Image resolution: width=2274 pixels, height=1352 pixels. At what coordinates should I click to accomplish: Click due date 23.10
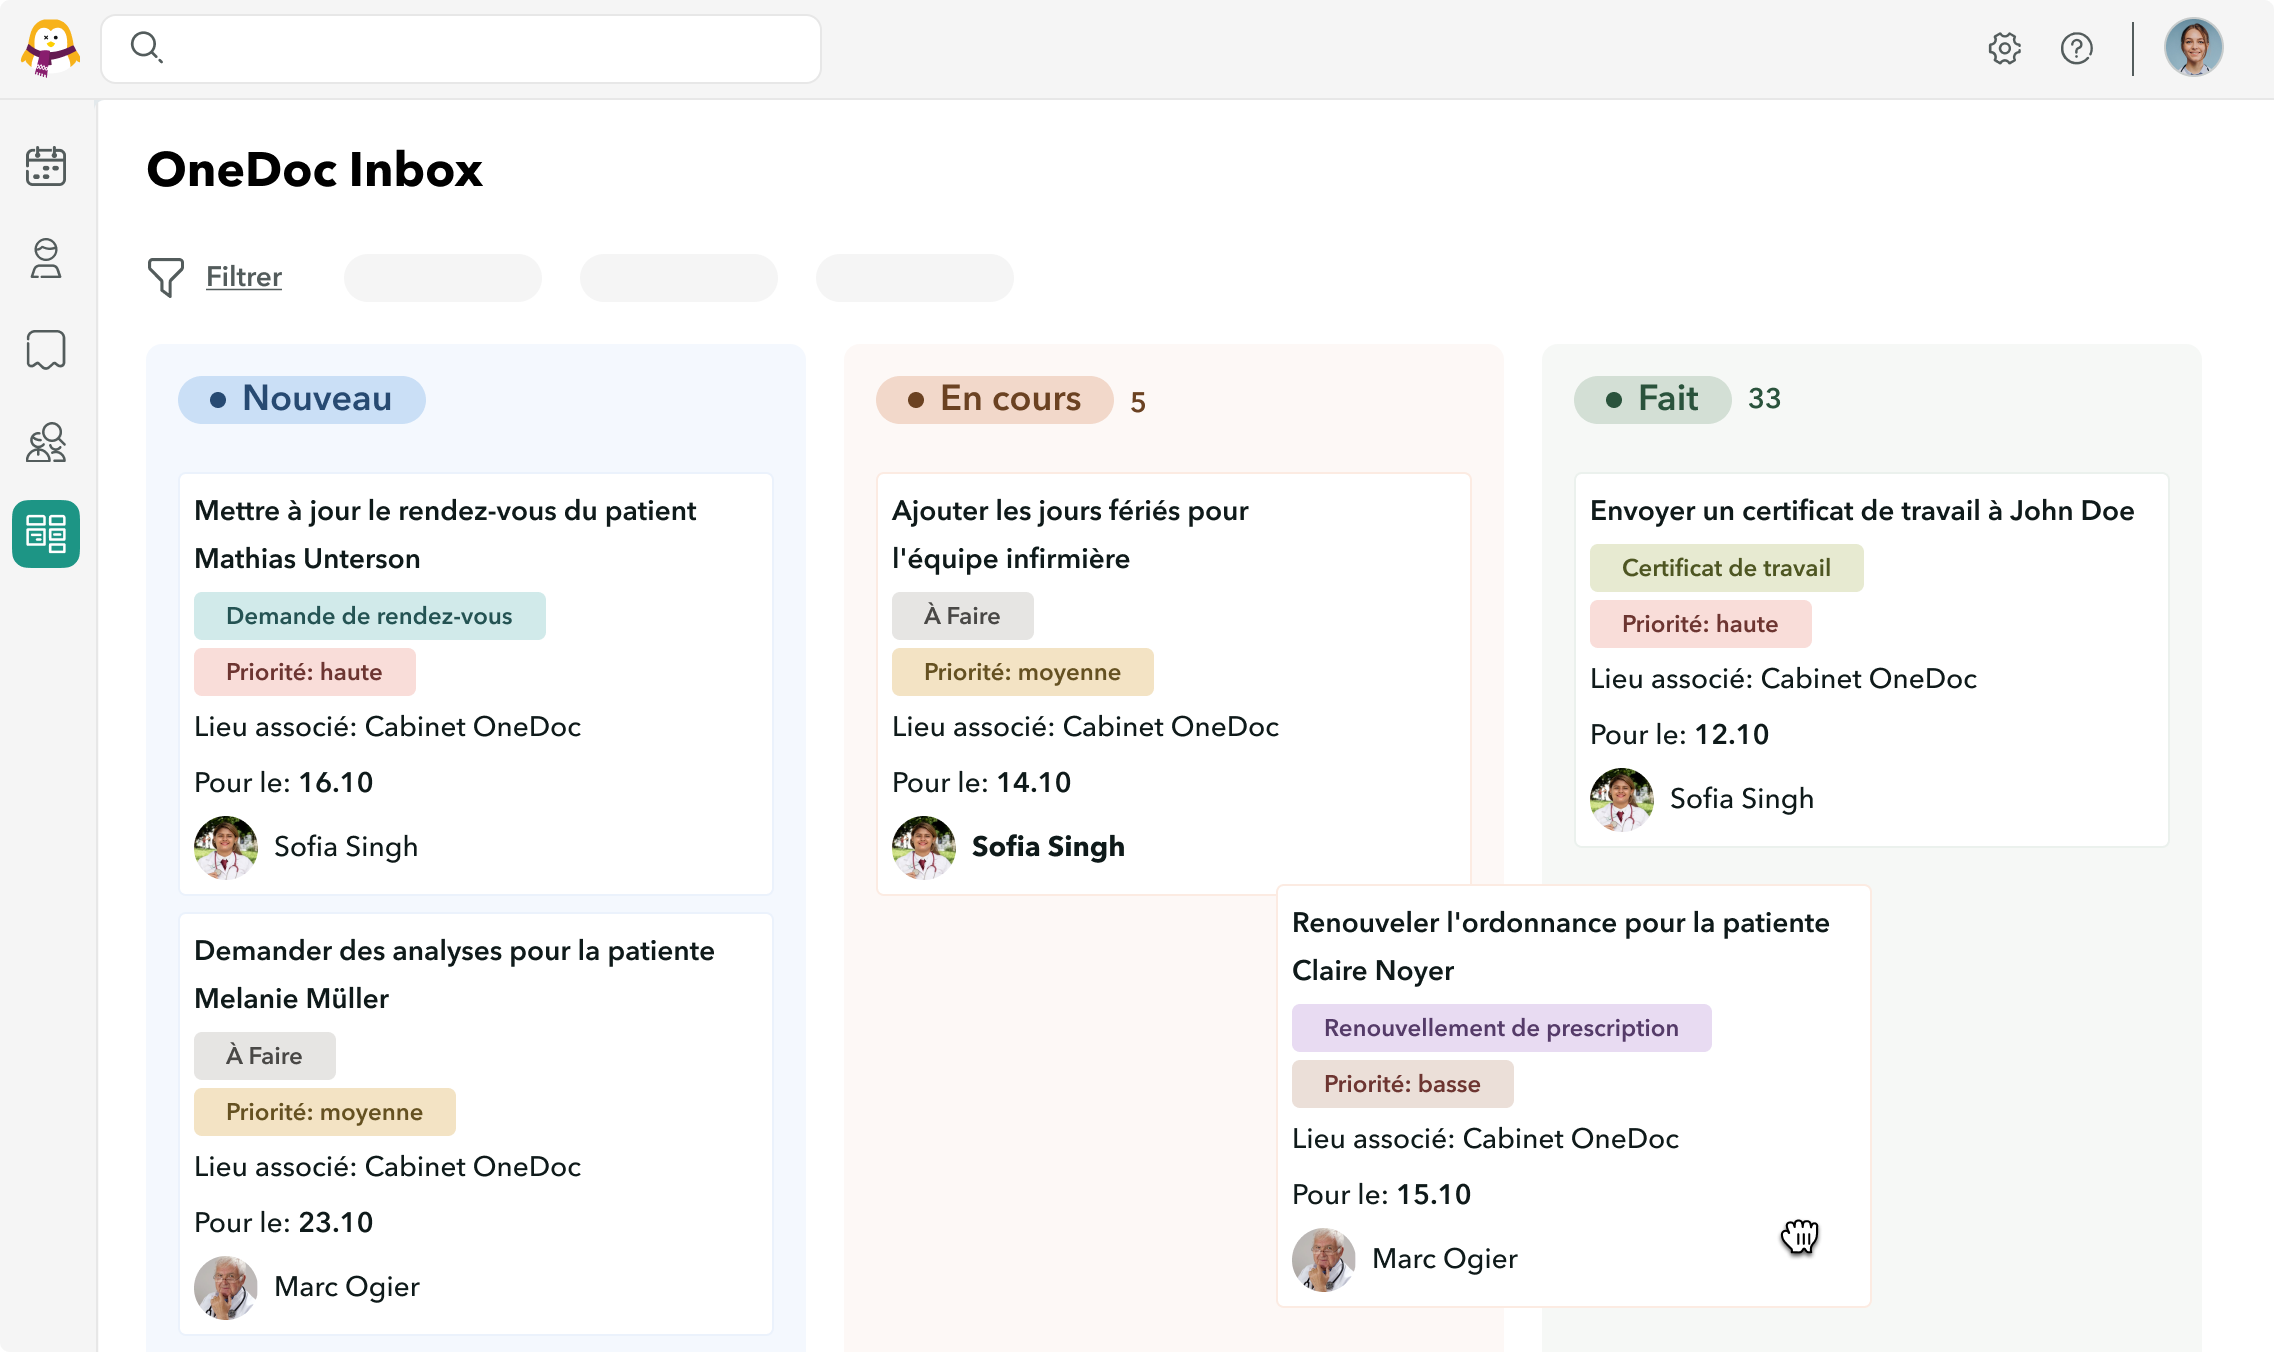336,1223
